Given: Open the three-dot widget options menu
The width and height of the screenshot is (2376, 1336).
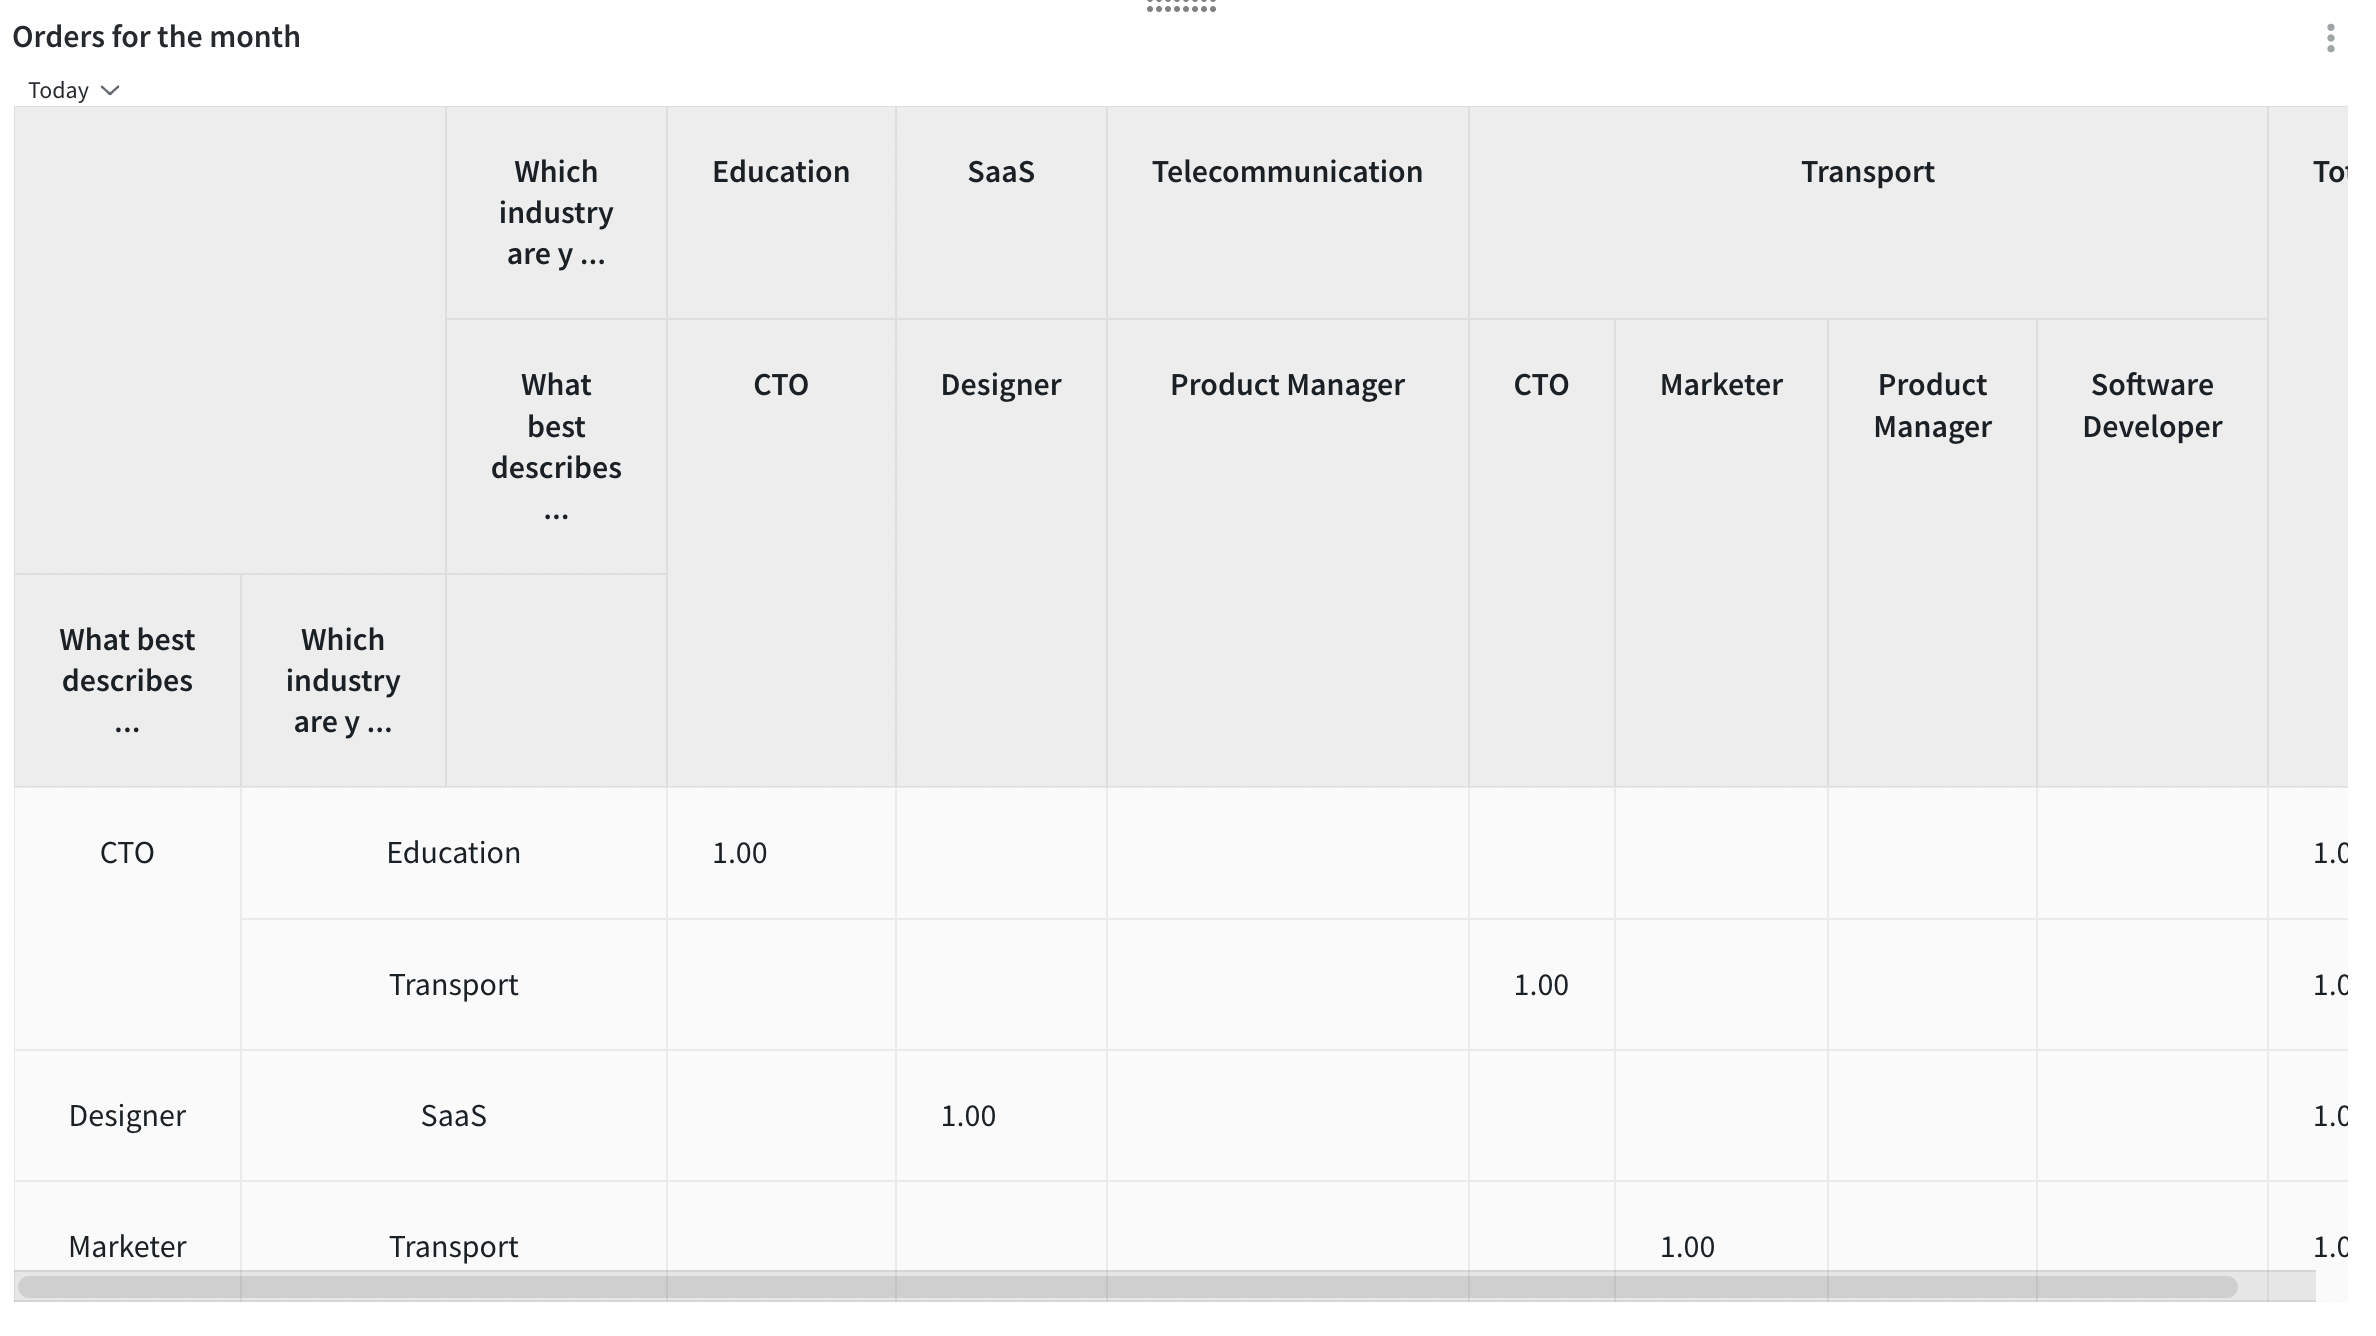Looking at the screenshot, I should [2330, 39].
